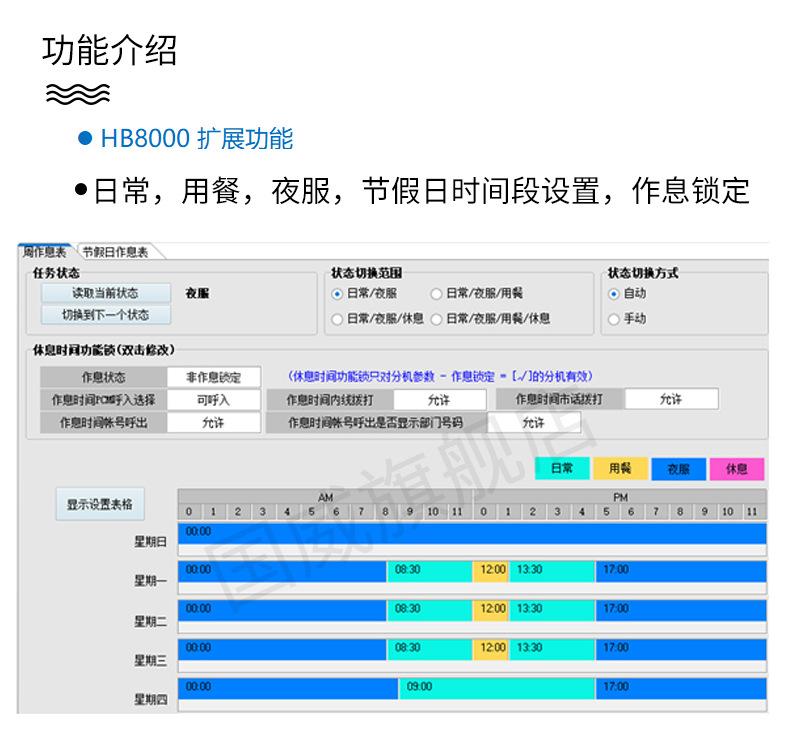Click 星期二 12:00 meal segment
Image resolution: width=790 pixels, height=734 pixels.
click(x=491, y=611)
